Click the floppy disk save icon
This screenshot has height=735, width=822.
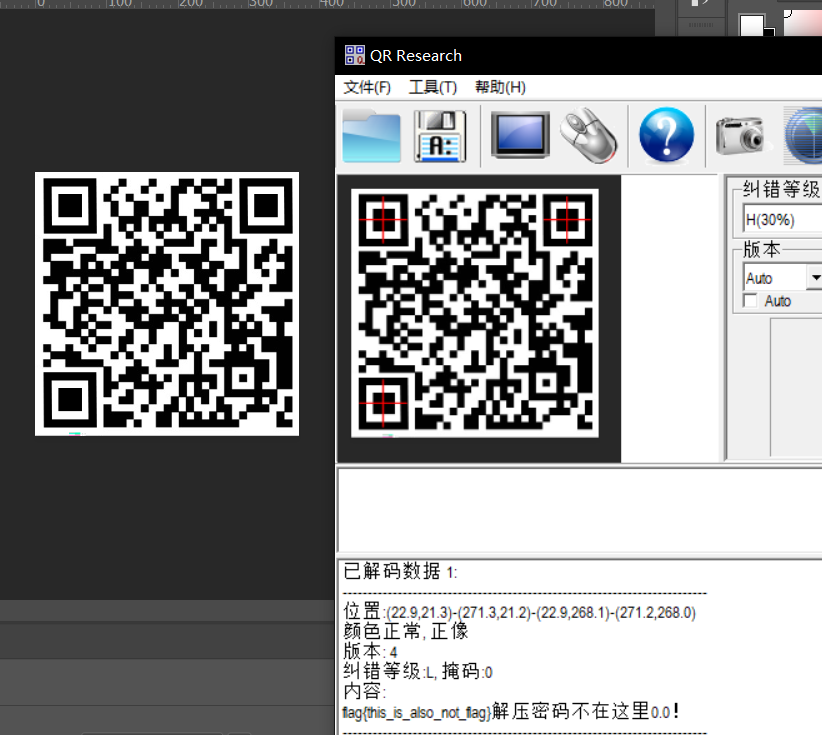pyautogui.click(x=440, y=136)
